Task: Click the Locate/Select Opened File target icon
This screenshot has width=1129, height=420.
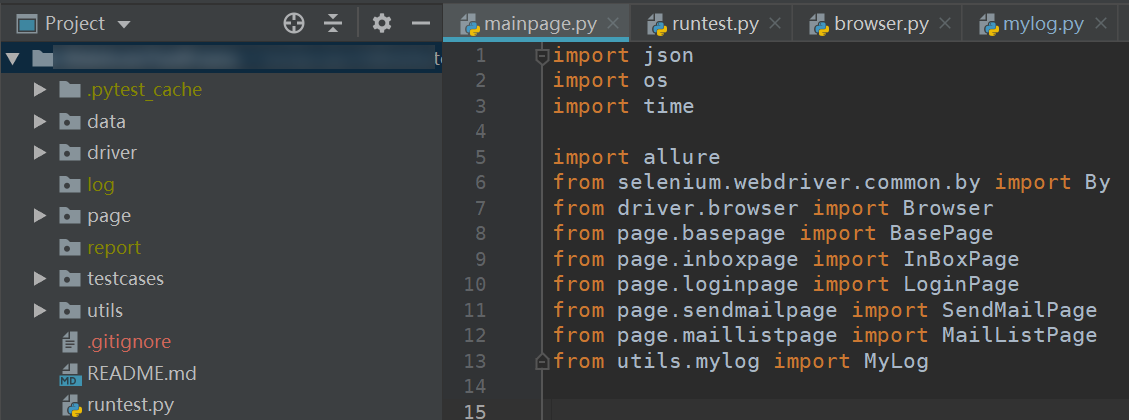Action: coord(293,23)
